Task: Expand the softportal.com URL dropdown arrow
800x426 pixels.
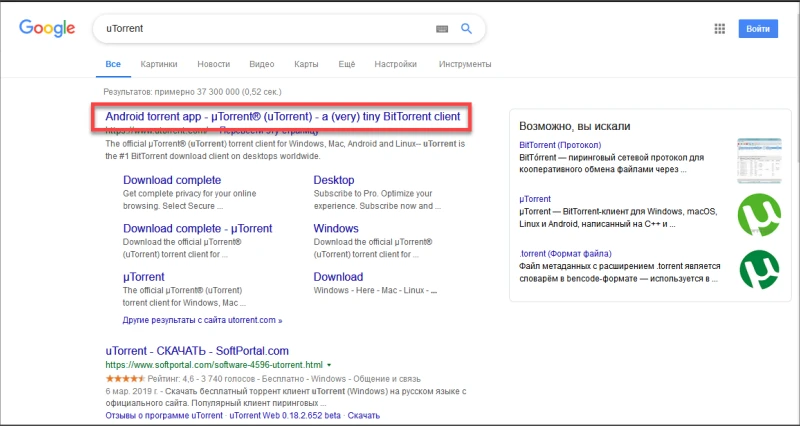Action: [x=329, y=366]
